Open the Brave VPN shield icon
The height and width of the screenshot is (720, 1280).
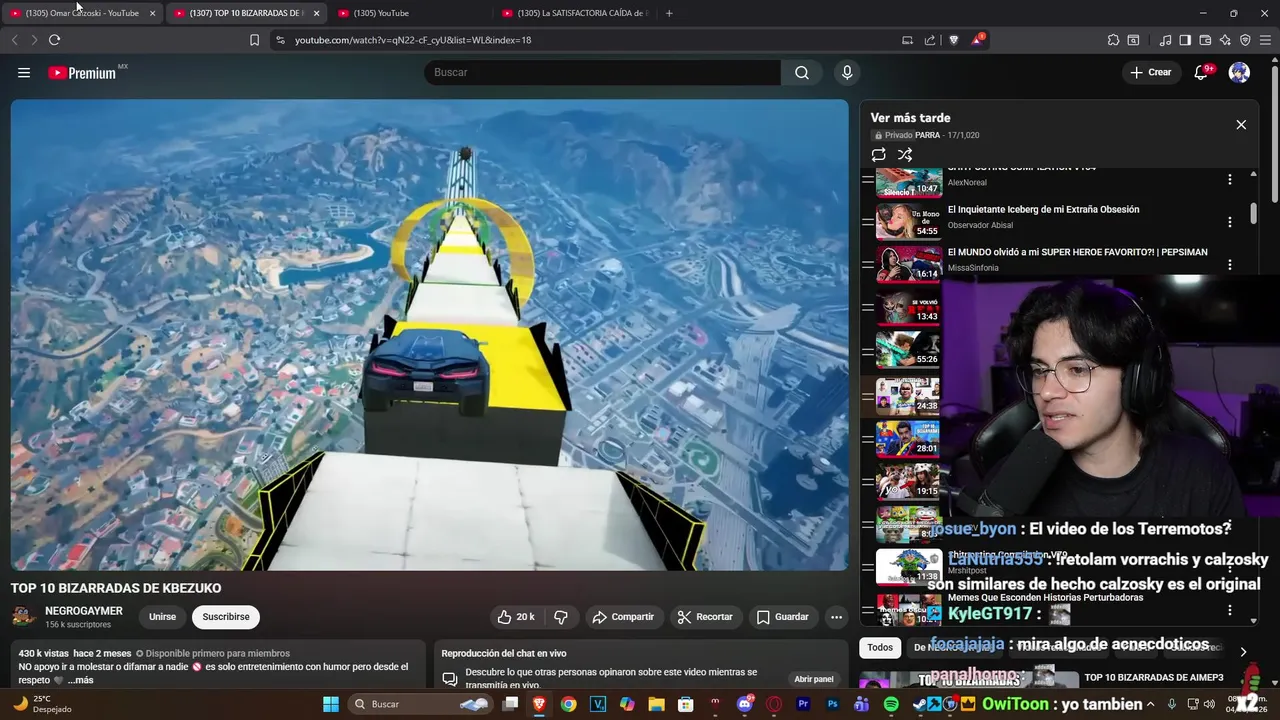1245,40
